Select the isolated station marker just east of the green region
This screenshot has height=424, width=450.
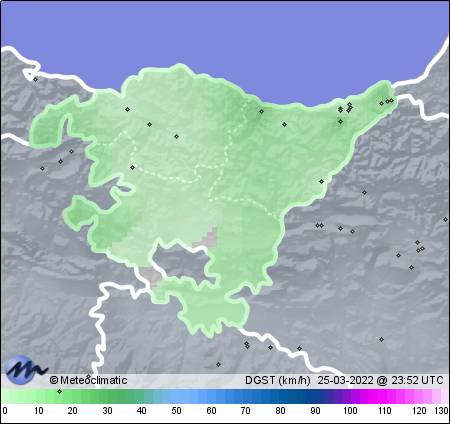click(x=364, y=192)
